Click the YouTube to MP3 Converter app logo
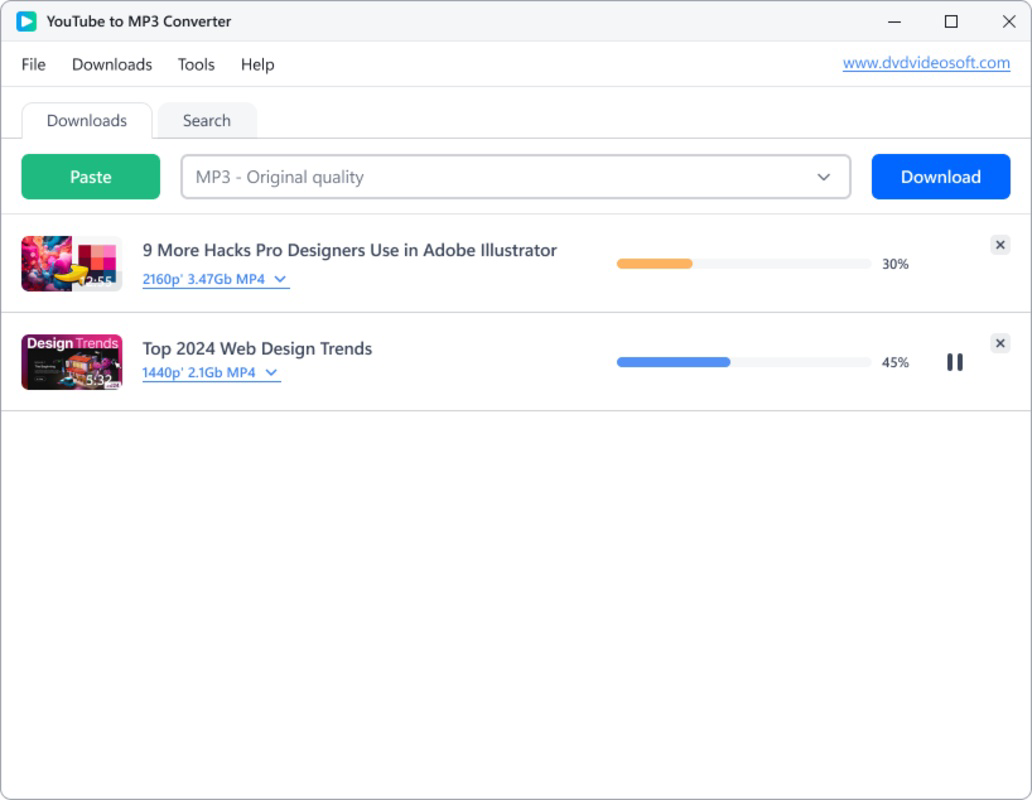The image size is (1032, 800). pos(26,22)
